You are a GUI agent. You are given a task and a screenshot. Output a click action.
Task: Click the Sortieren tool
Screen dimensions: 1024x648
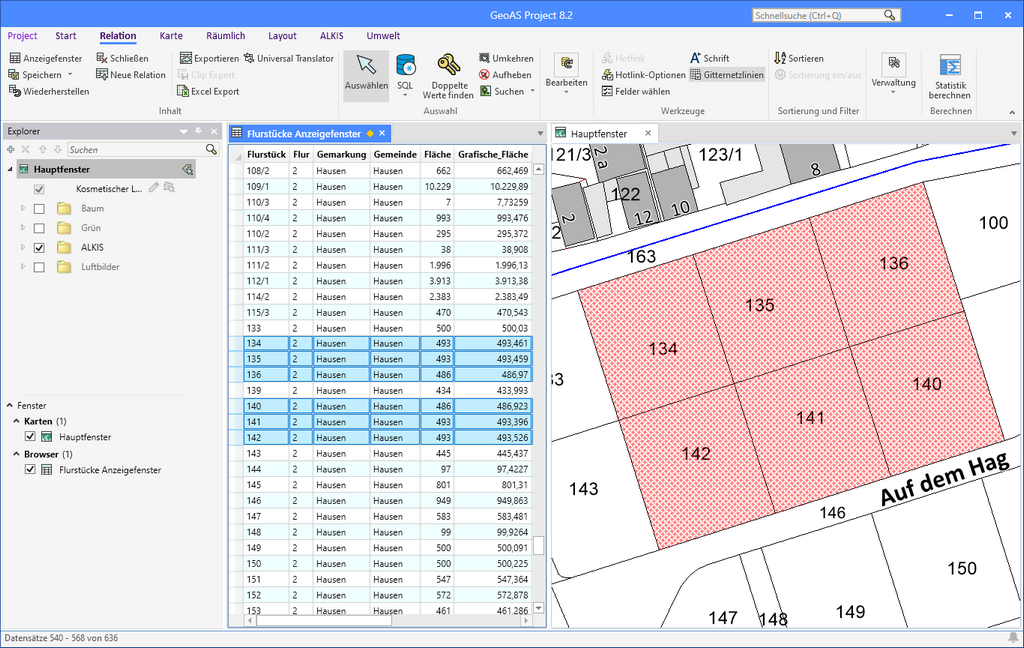(x=799, y=58)
